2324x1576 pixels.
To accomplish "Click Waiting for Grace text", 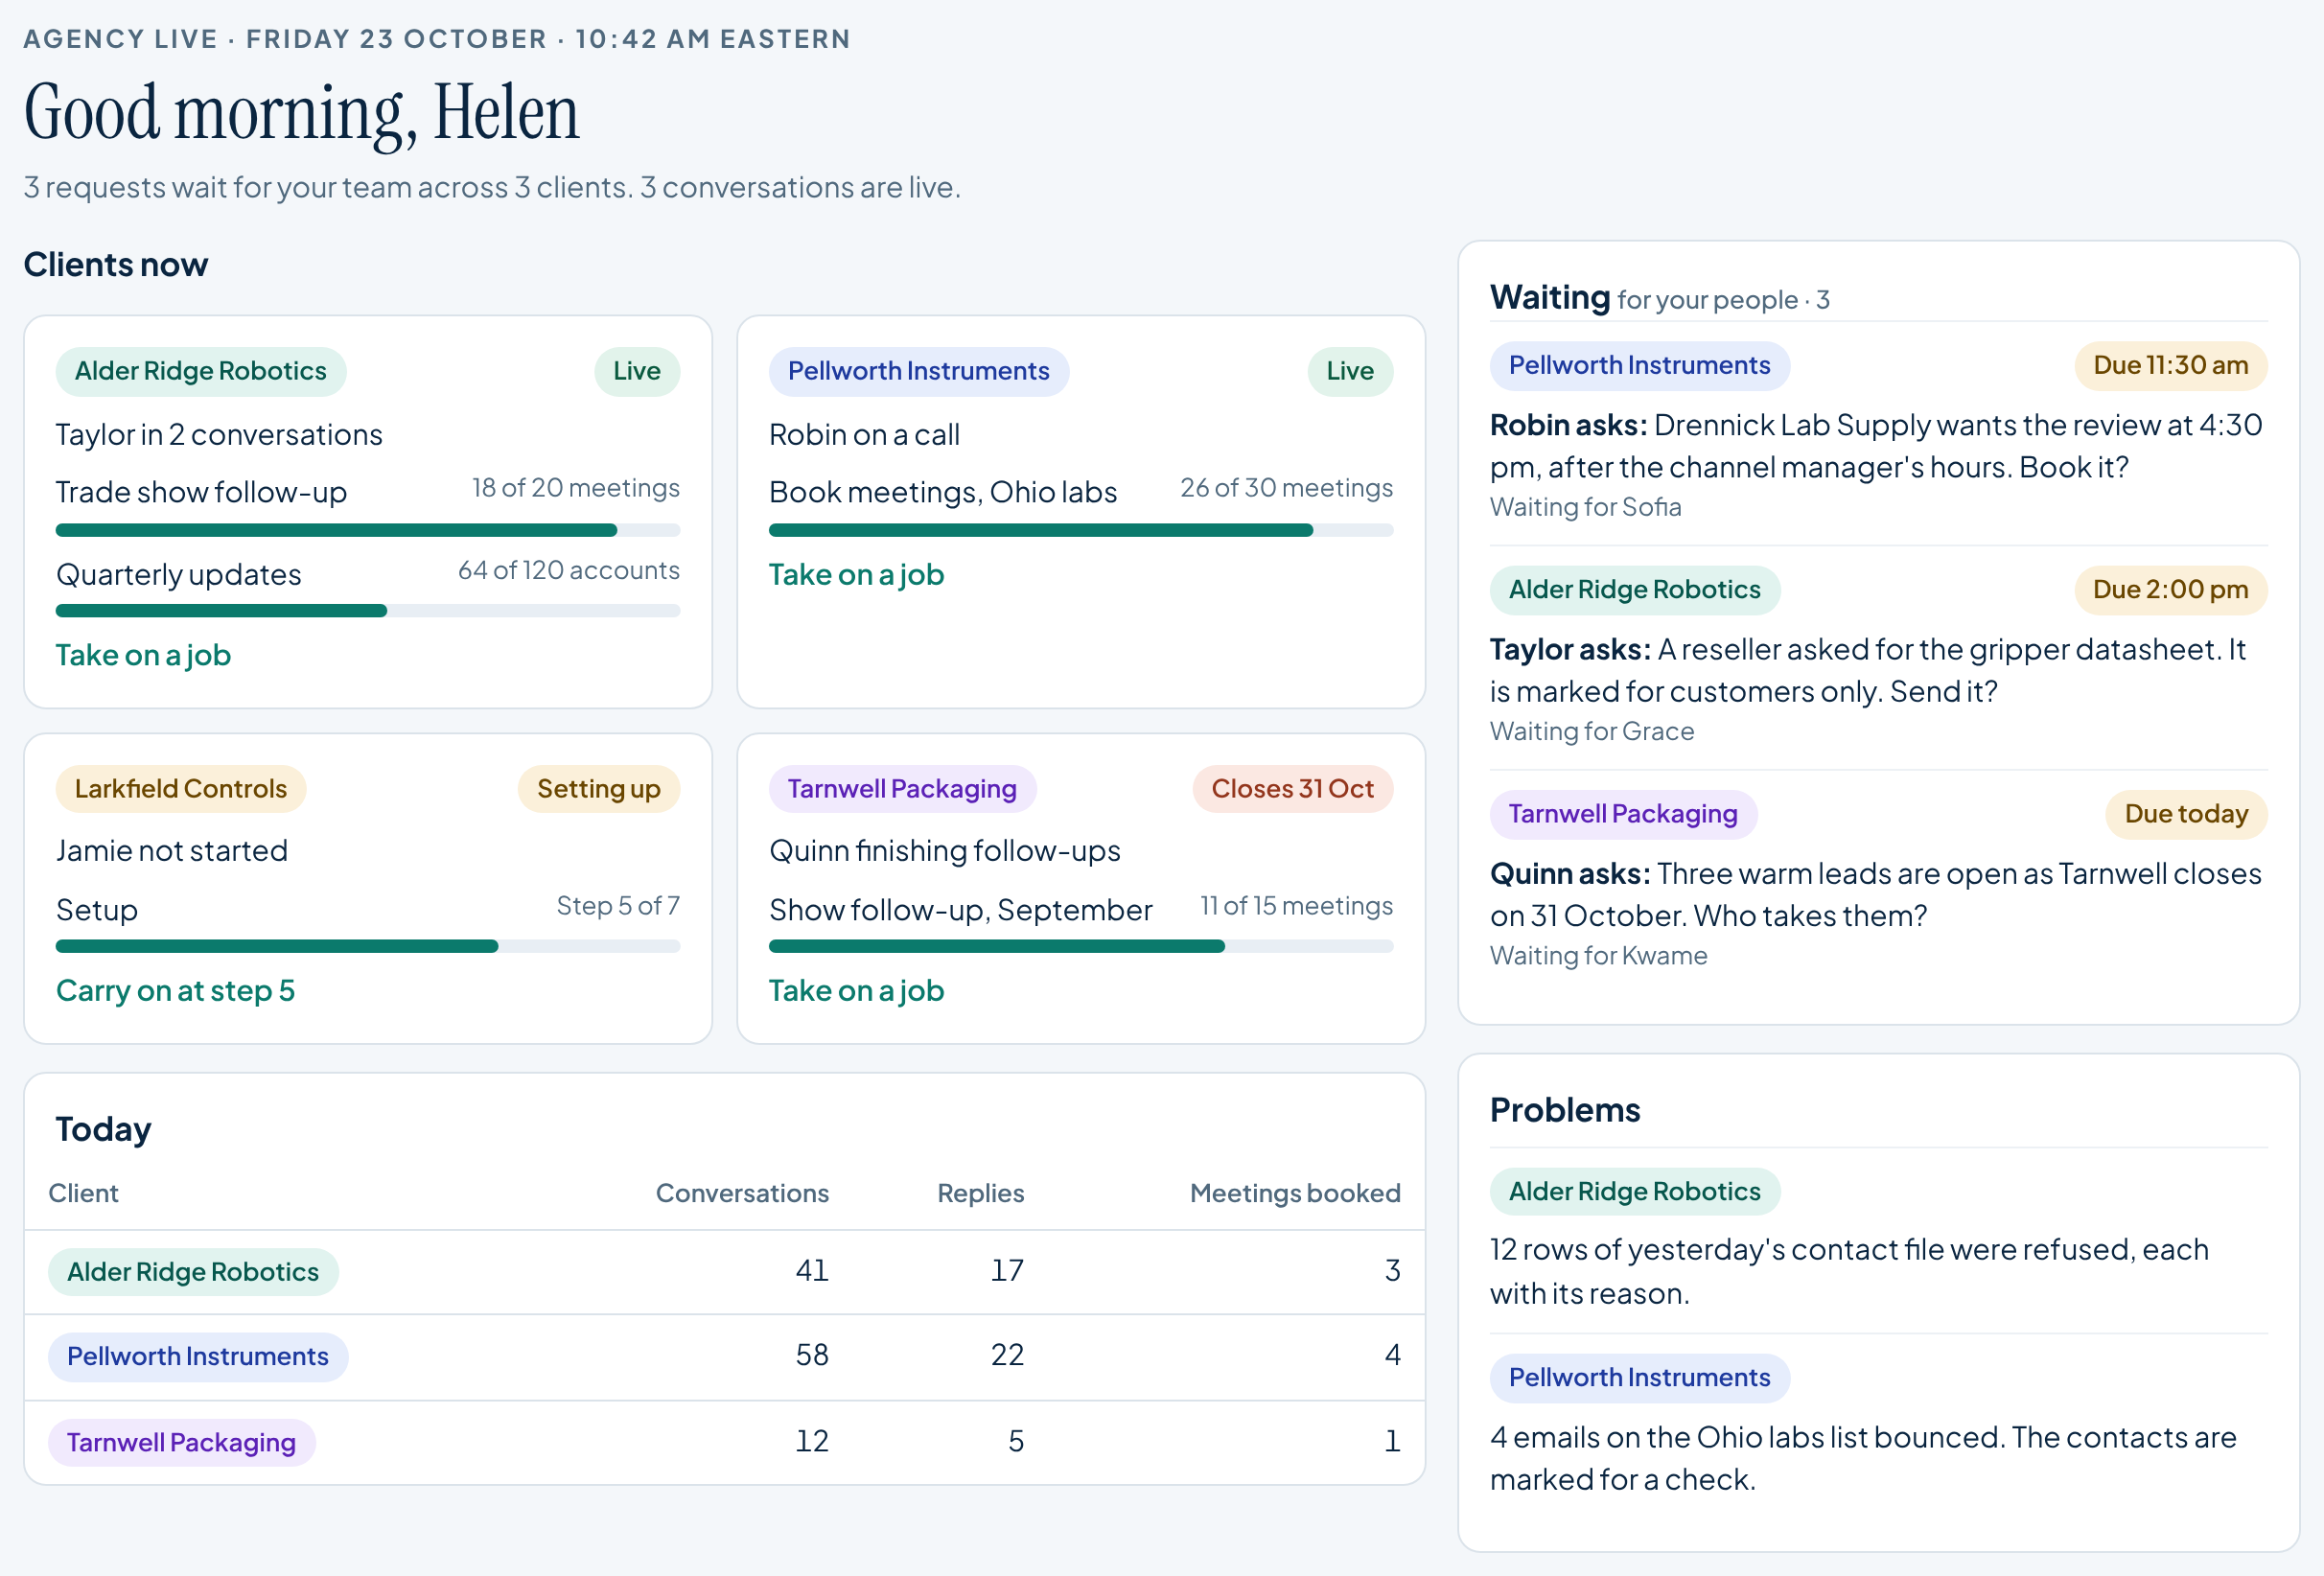I will tap(1592, 731).
